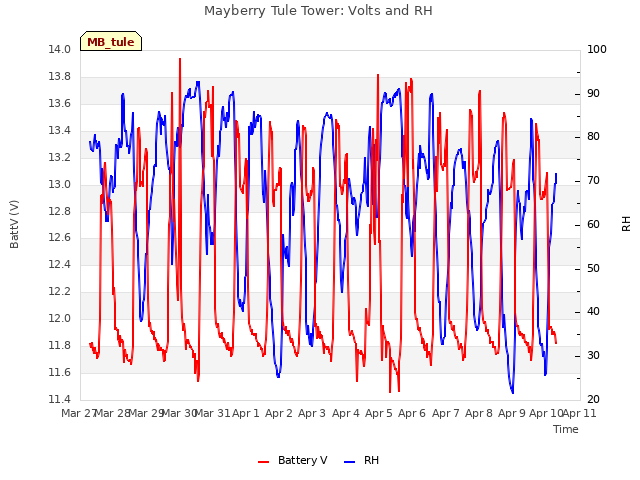Click the Apr 2 date tick label
Screen dimensions: 640x480
click(279, 413)
